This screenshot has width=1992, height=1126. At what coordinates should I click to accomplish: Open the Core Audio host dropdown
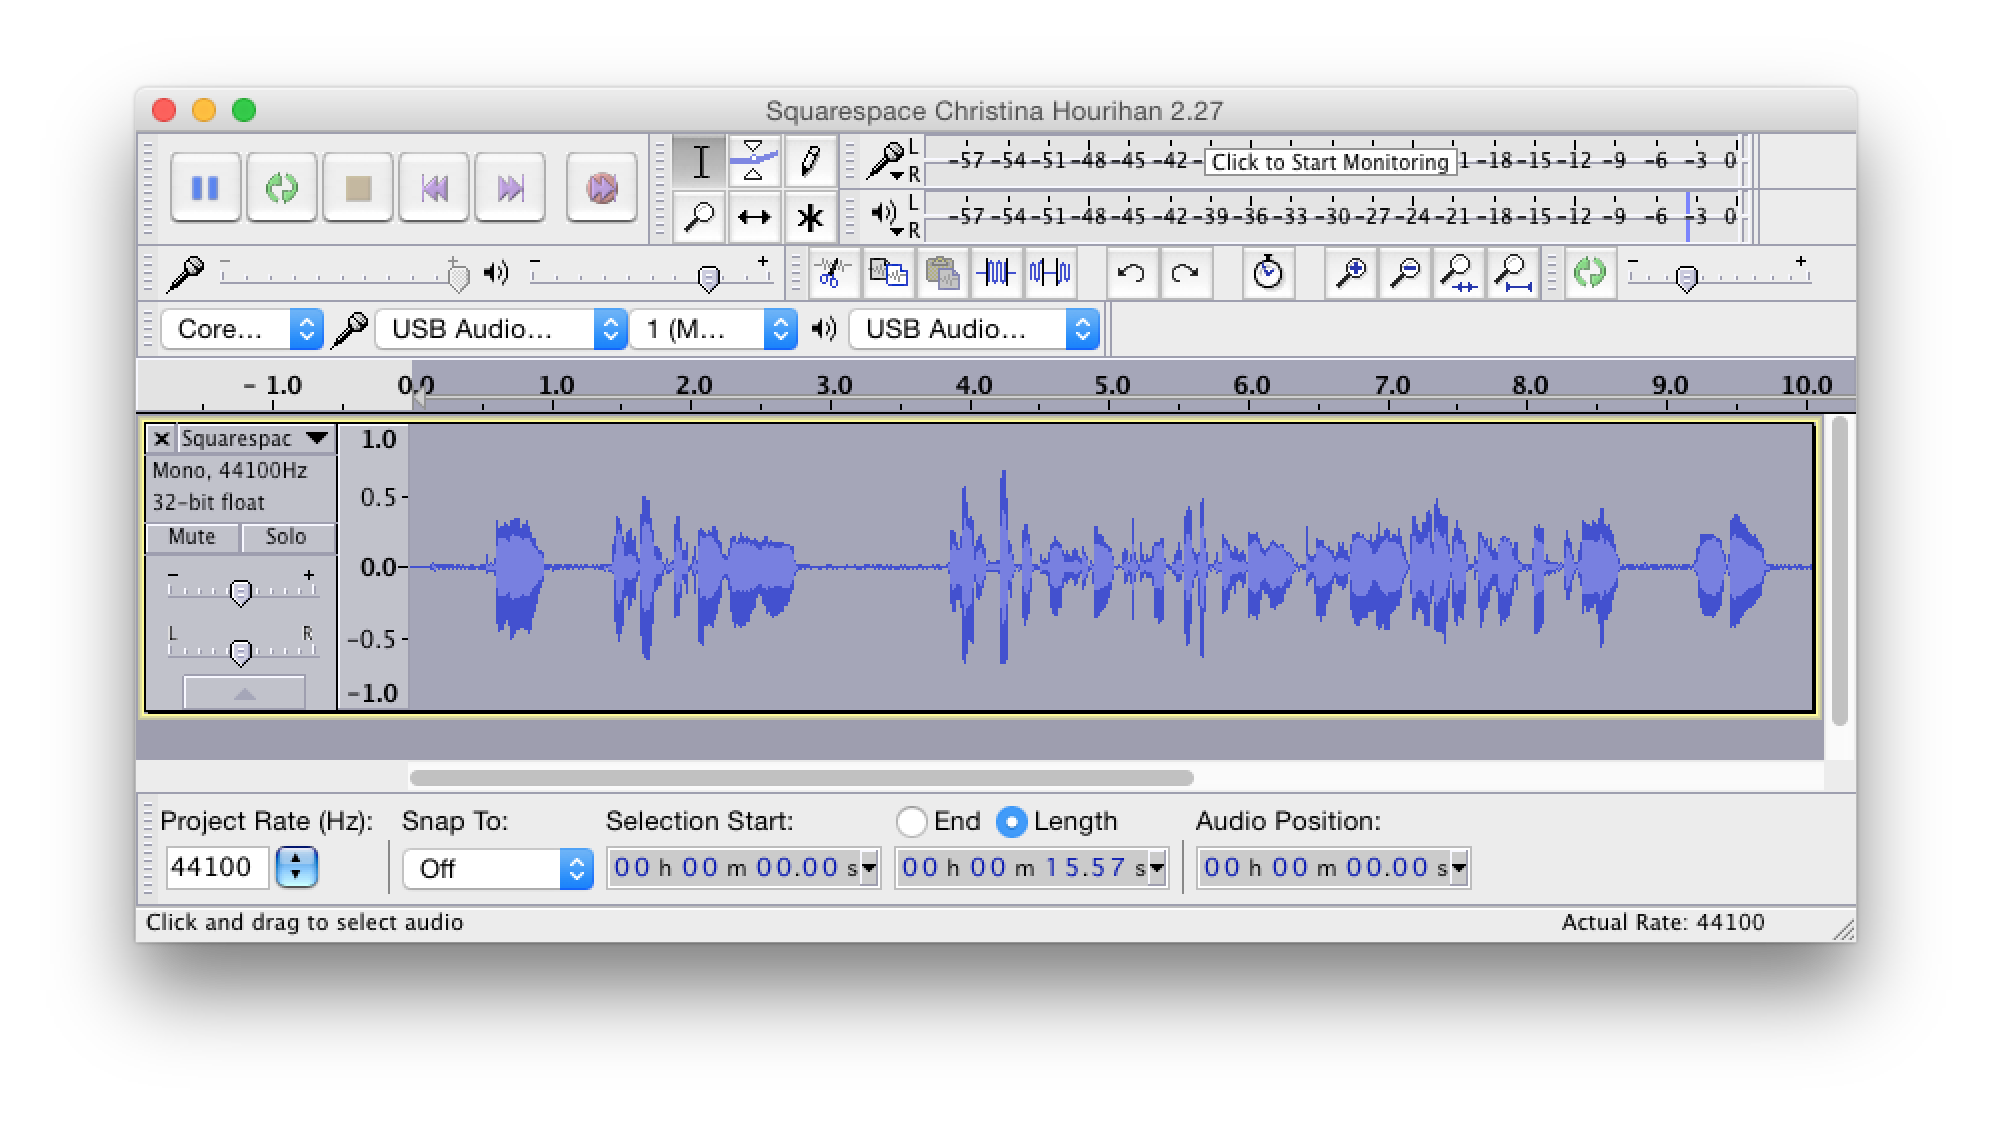coord(241,329)
